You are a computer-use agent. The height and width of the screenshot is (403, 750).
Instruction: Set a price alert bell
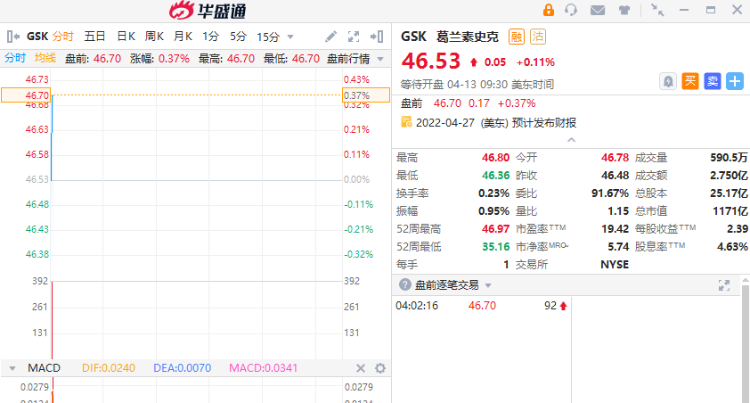(668, 82)
